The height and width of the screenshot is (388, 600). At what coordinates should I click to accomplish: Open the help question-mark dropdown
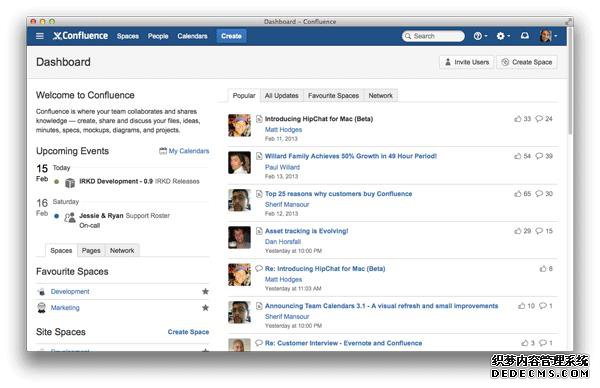(x=480, y=36)
